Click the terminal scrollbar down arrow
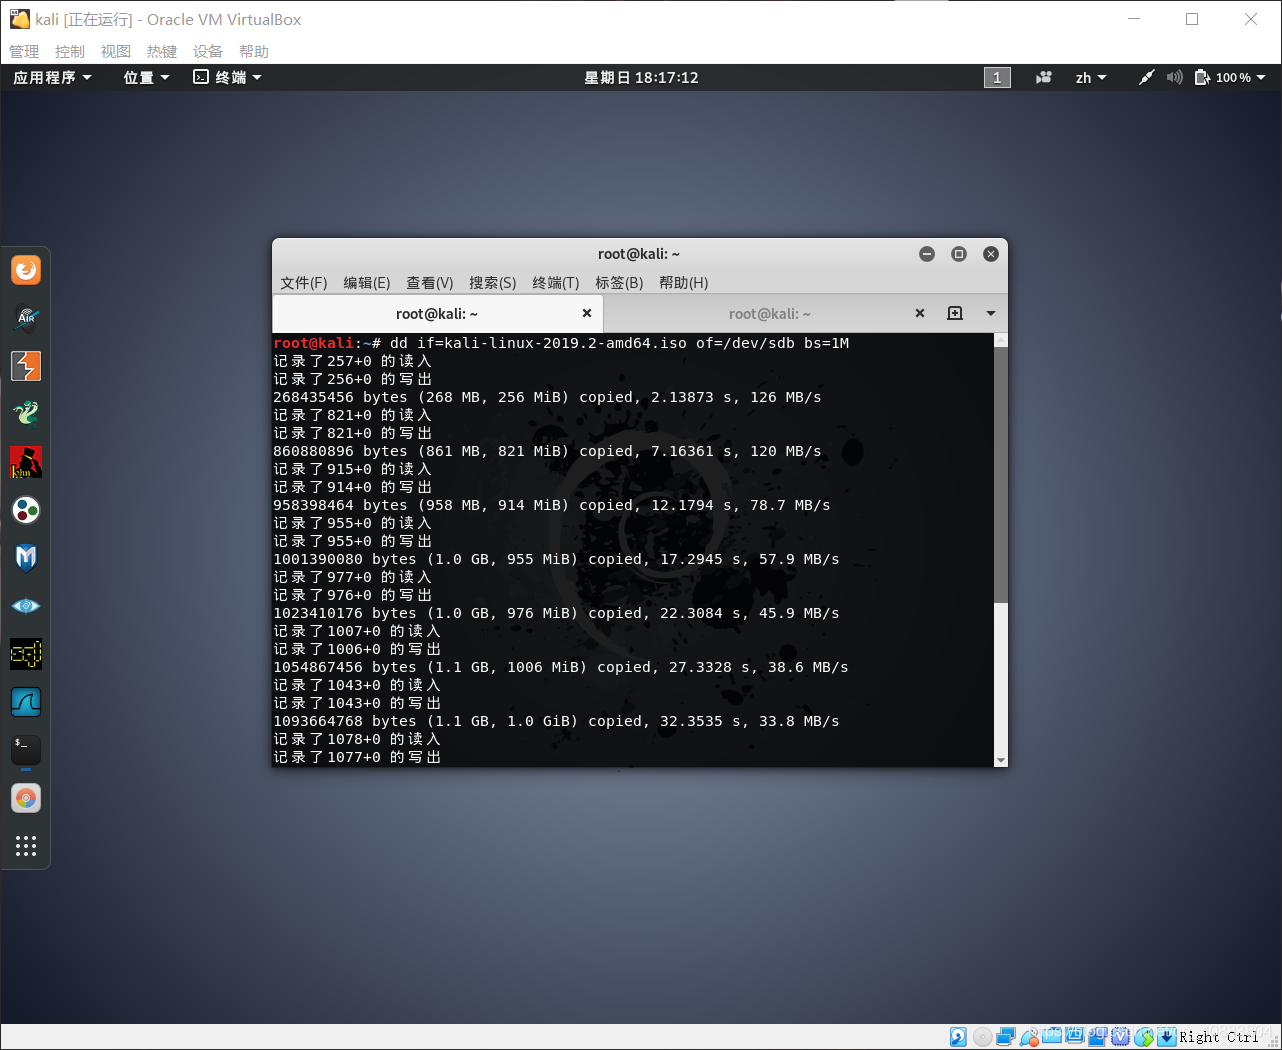Viewport: 1282px width, 1050px height. pos(1001,760)
